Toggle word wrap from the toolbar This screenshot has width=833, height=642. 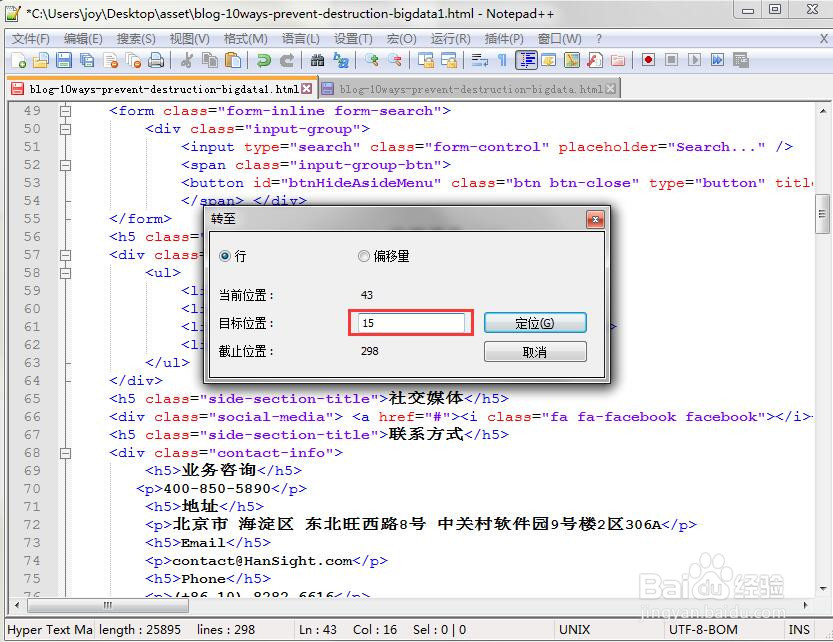click(x=478, y=61)
